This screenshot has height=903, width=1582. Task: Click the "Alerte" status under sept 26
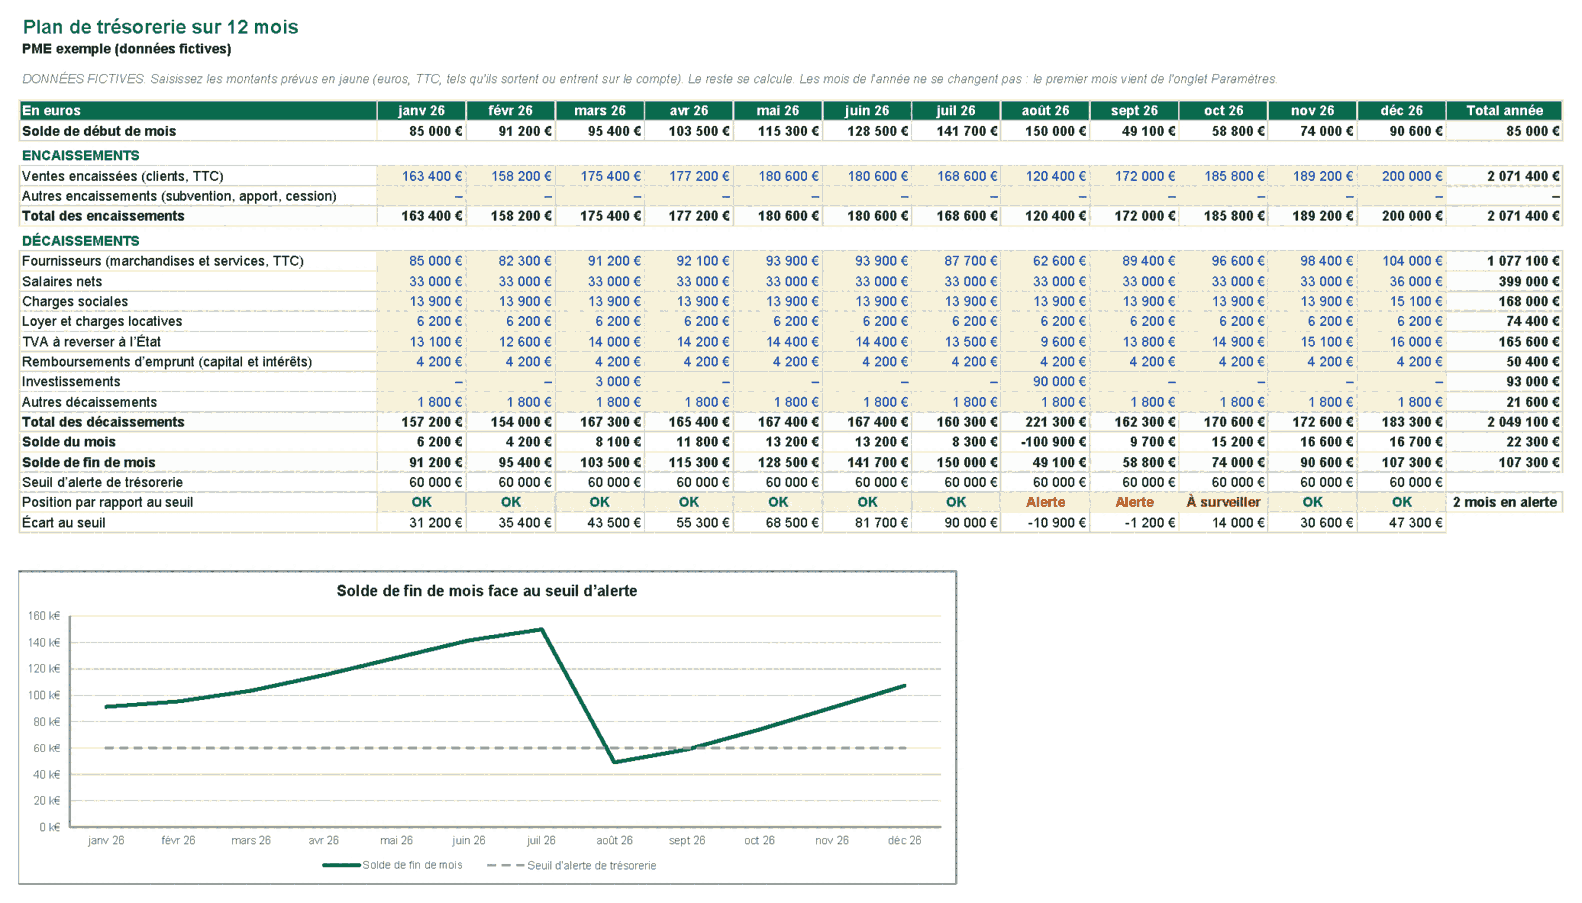pyautogui.click(x=1134, y=502)
